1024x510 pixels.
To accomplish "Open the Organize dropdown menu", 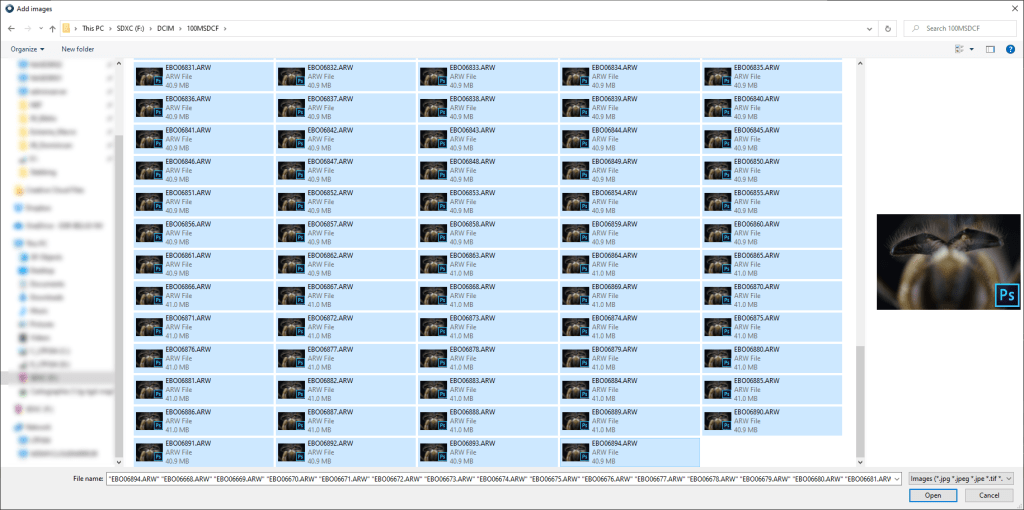I will point(28,48).
